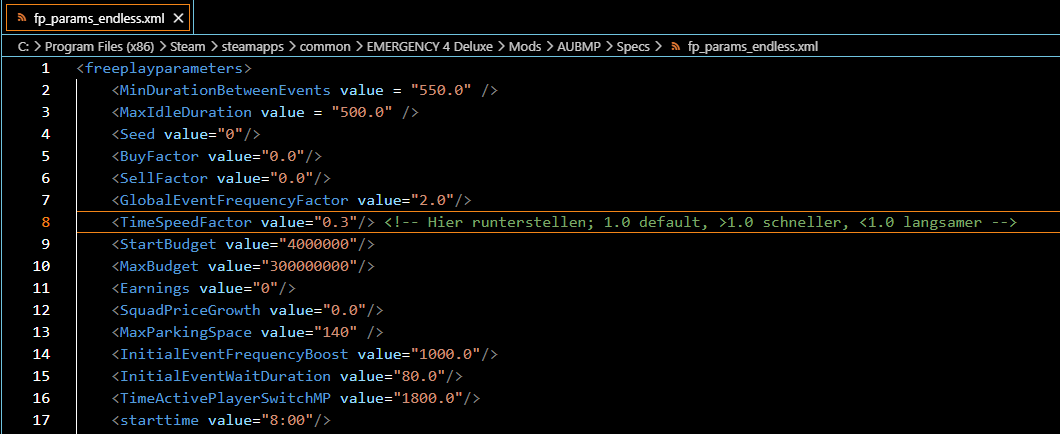
Task: Click the BuyFactor tag name
Action: click(159, 156)
